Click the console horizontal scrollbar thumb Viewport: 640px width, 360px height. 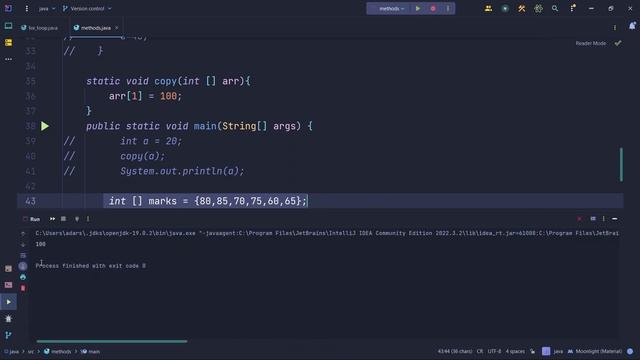[x=111, y=341]
